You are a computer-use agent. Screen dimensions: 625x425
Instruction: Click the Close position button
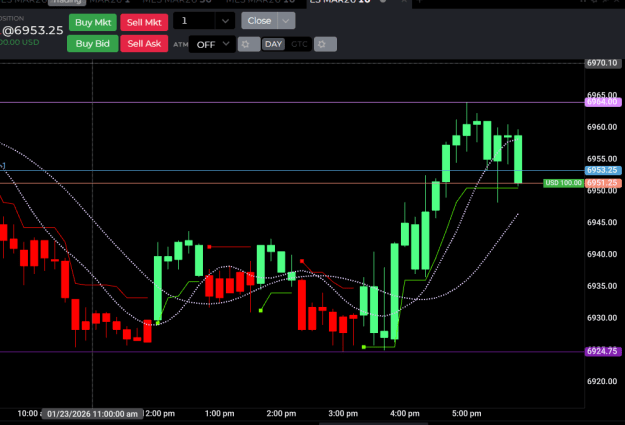pos(259,21)
